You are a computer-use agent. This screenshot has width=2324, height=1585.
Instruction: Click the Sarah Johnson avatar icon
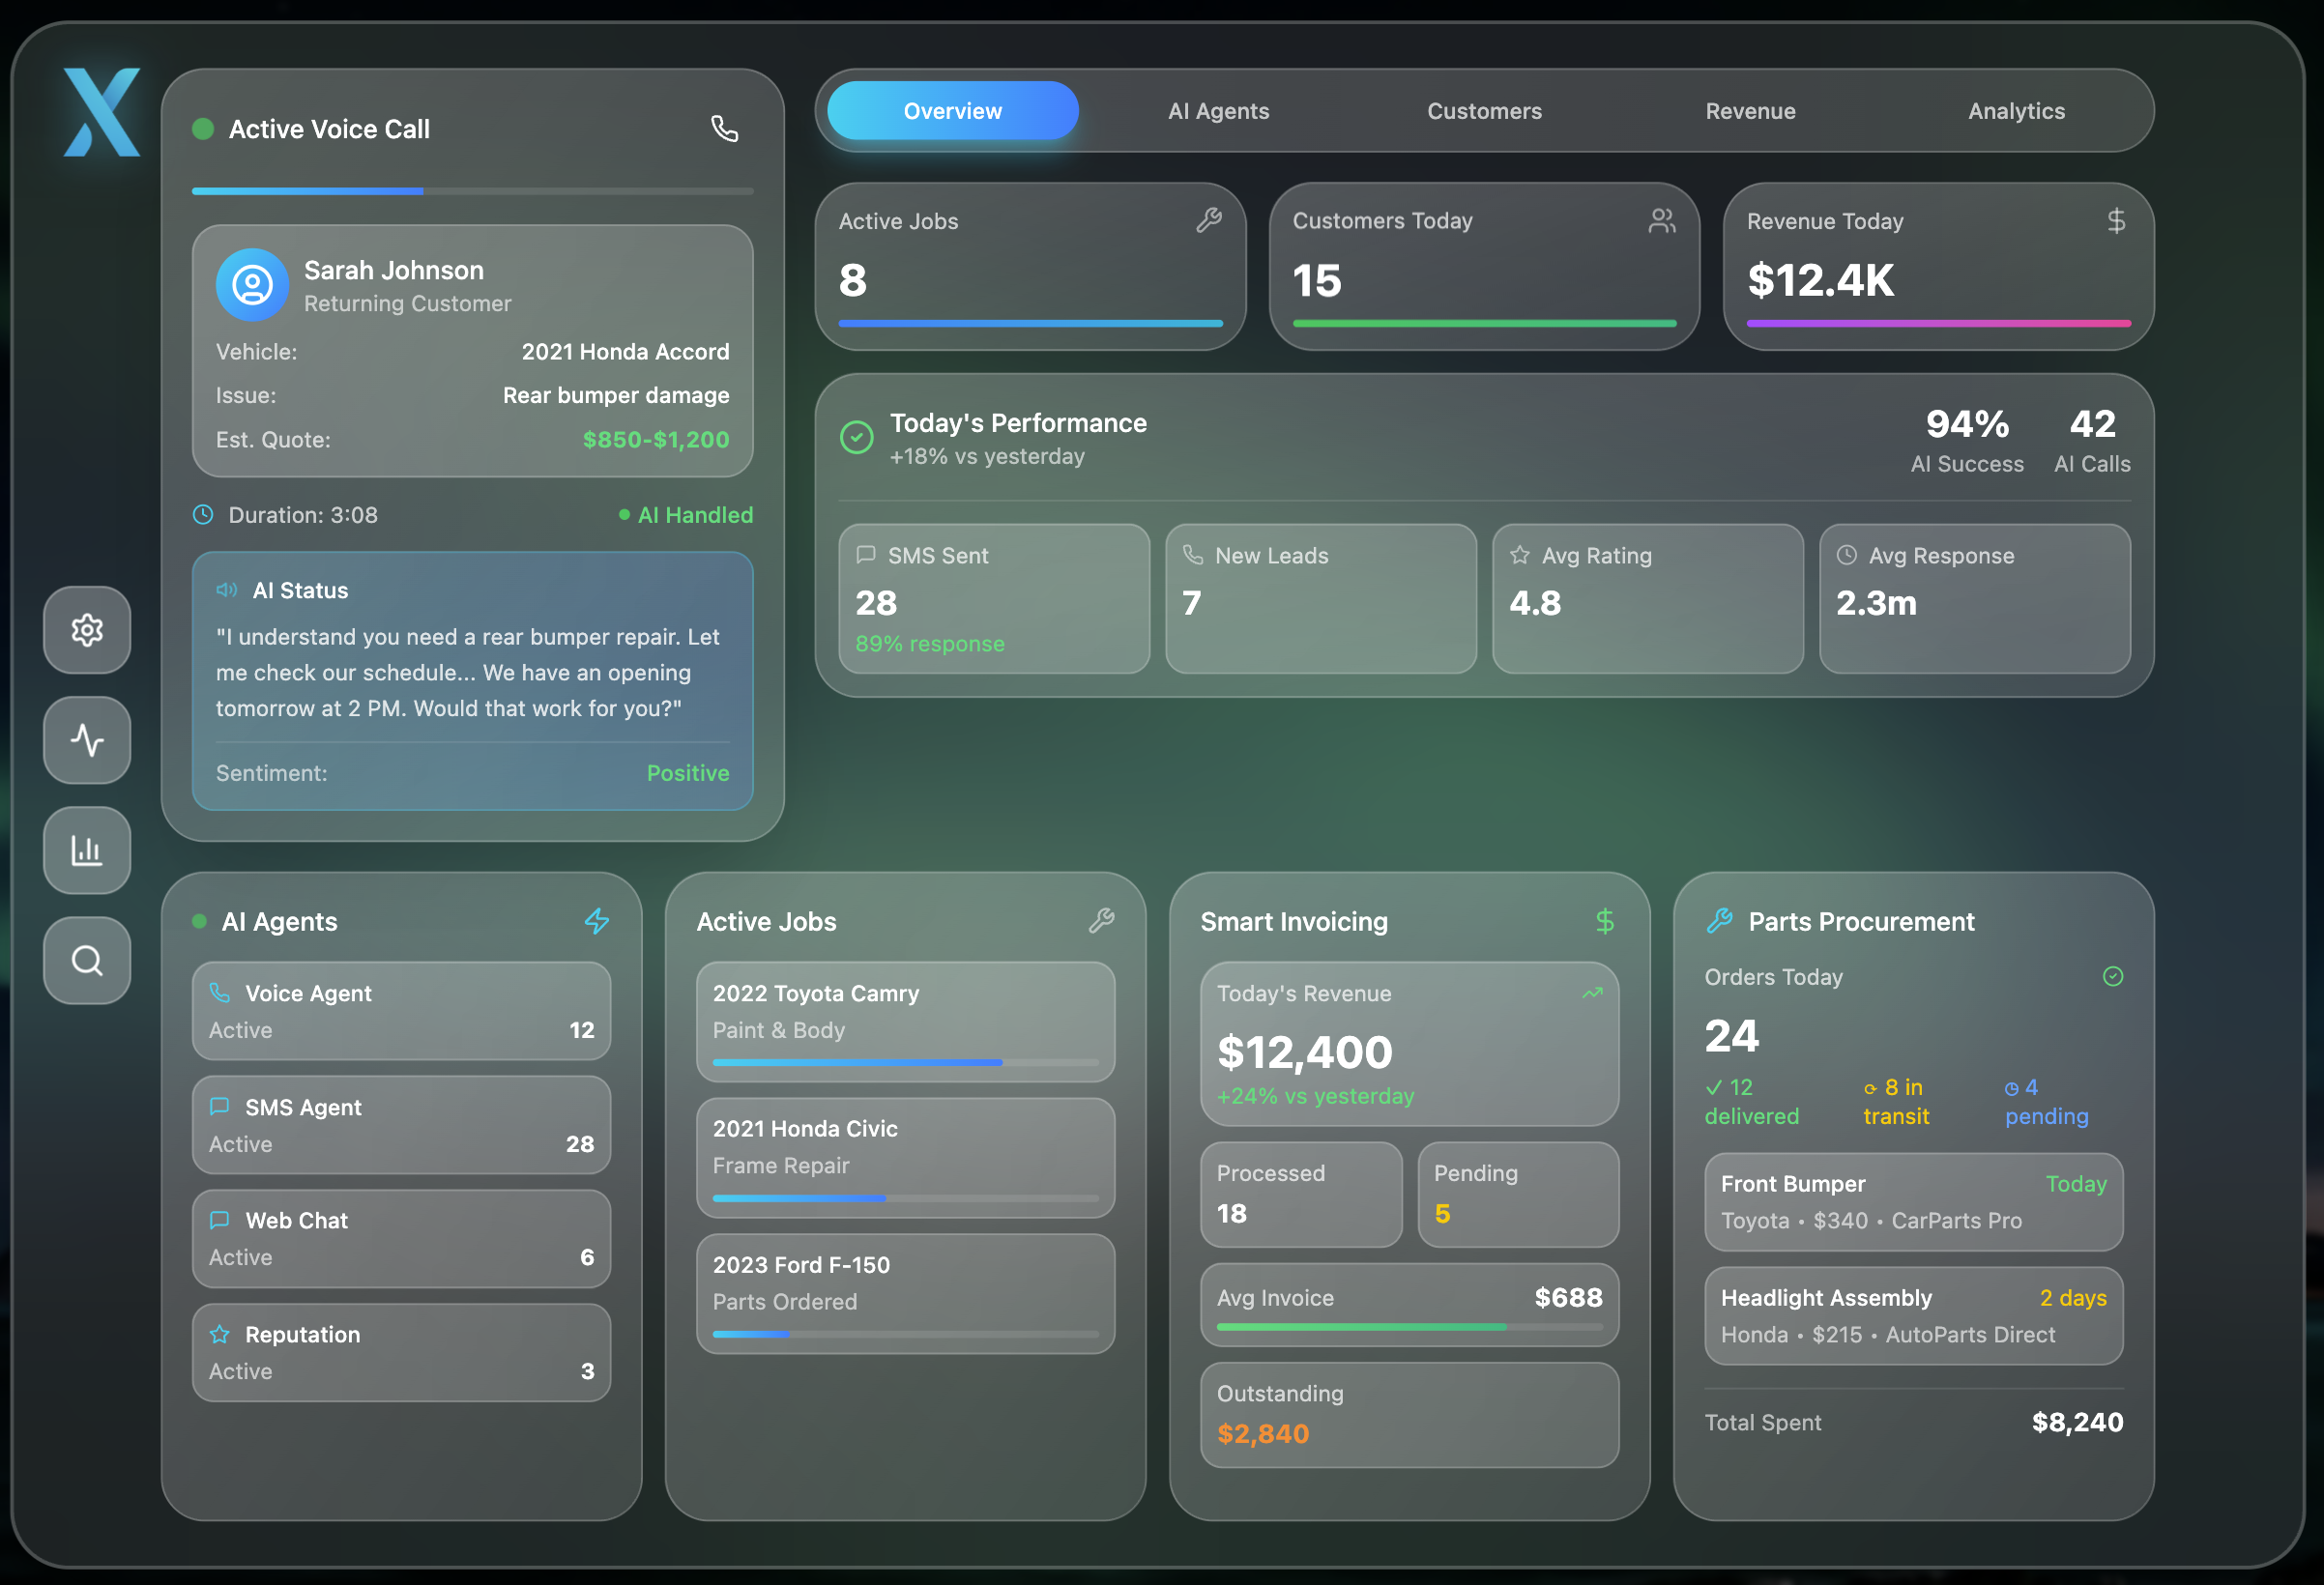pyautogui.click(x=252, y=285)
